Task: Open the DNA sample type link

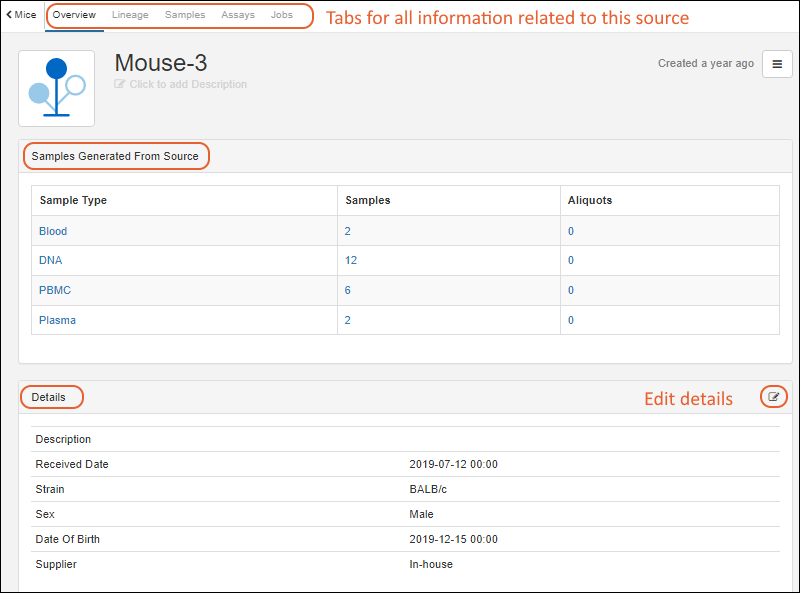Action: (50, 260)
